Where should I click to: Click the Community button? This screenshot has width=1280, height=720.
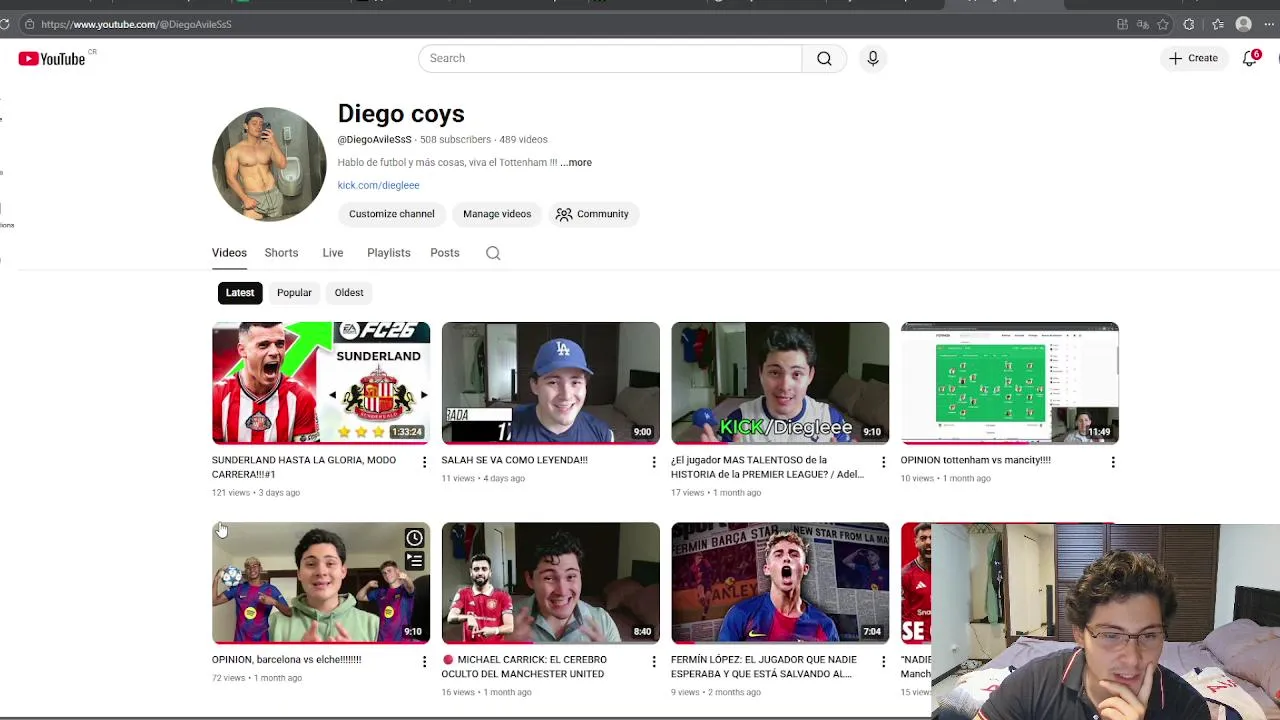[x=593, y=214]
